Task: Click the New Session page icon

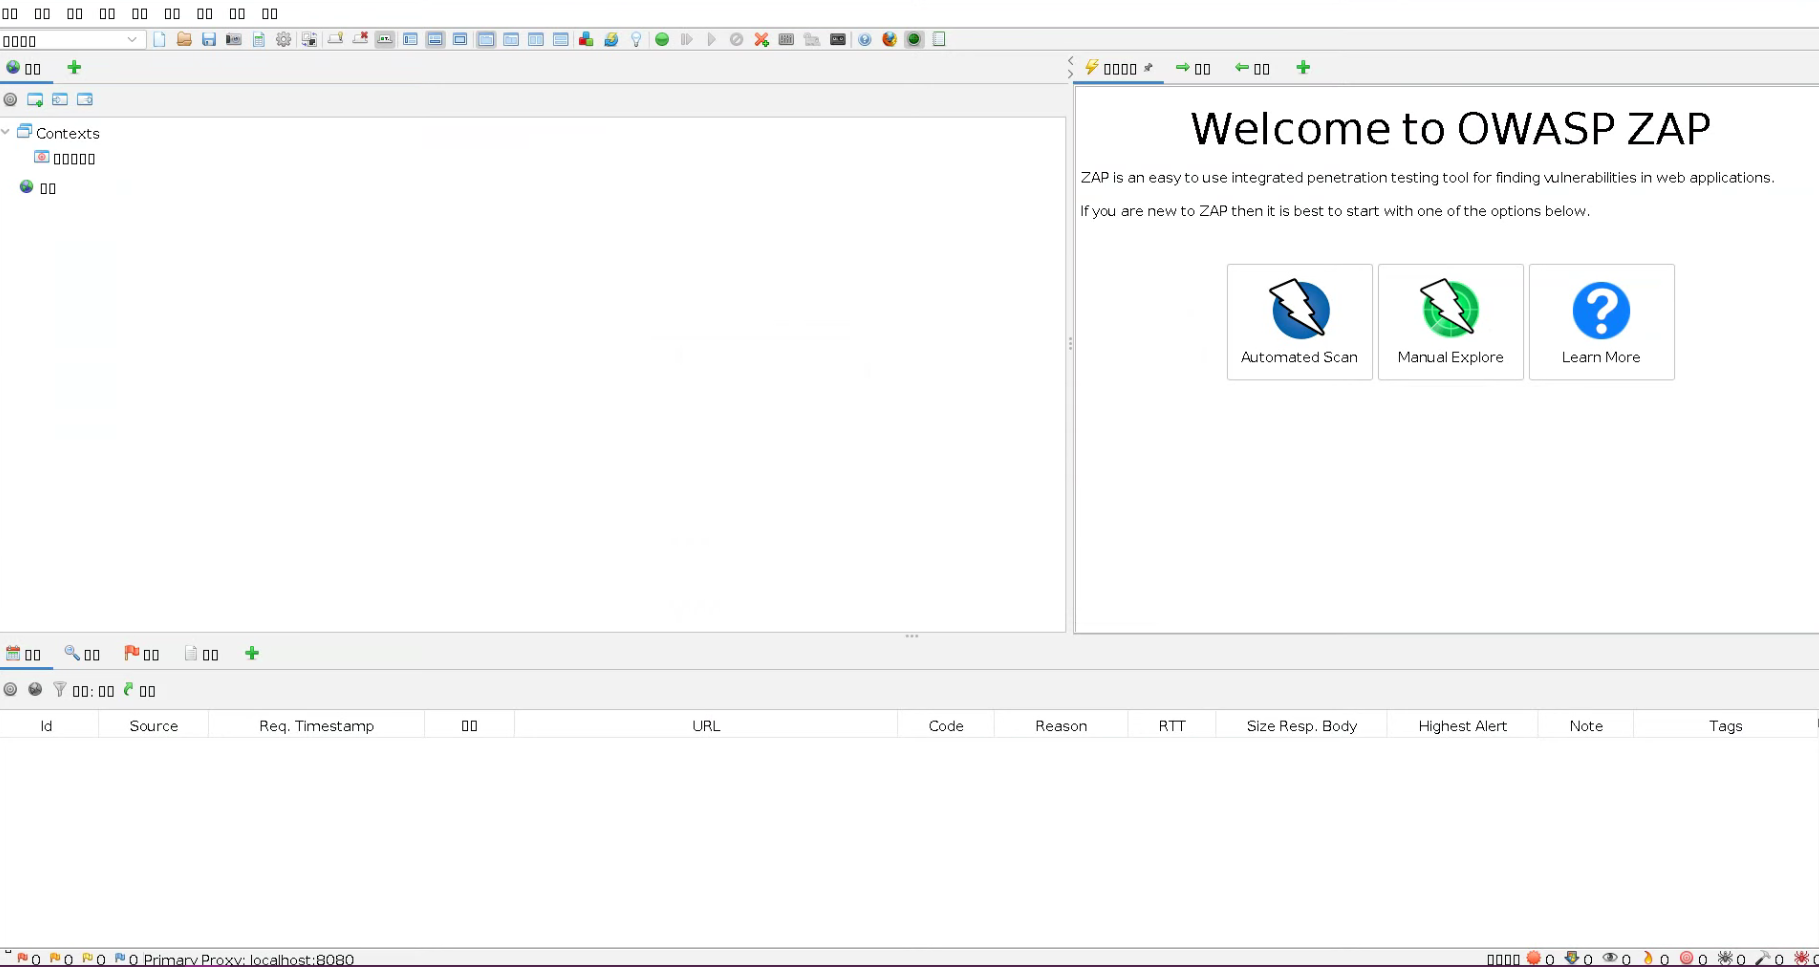Action: point(159,40)
